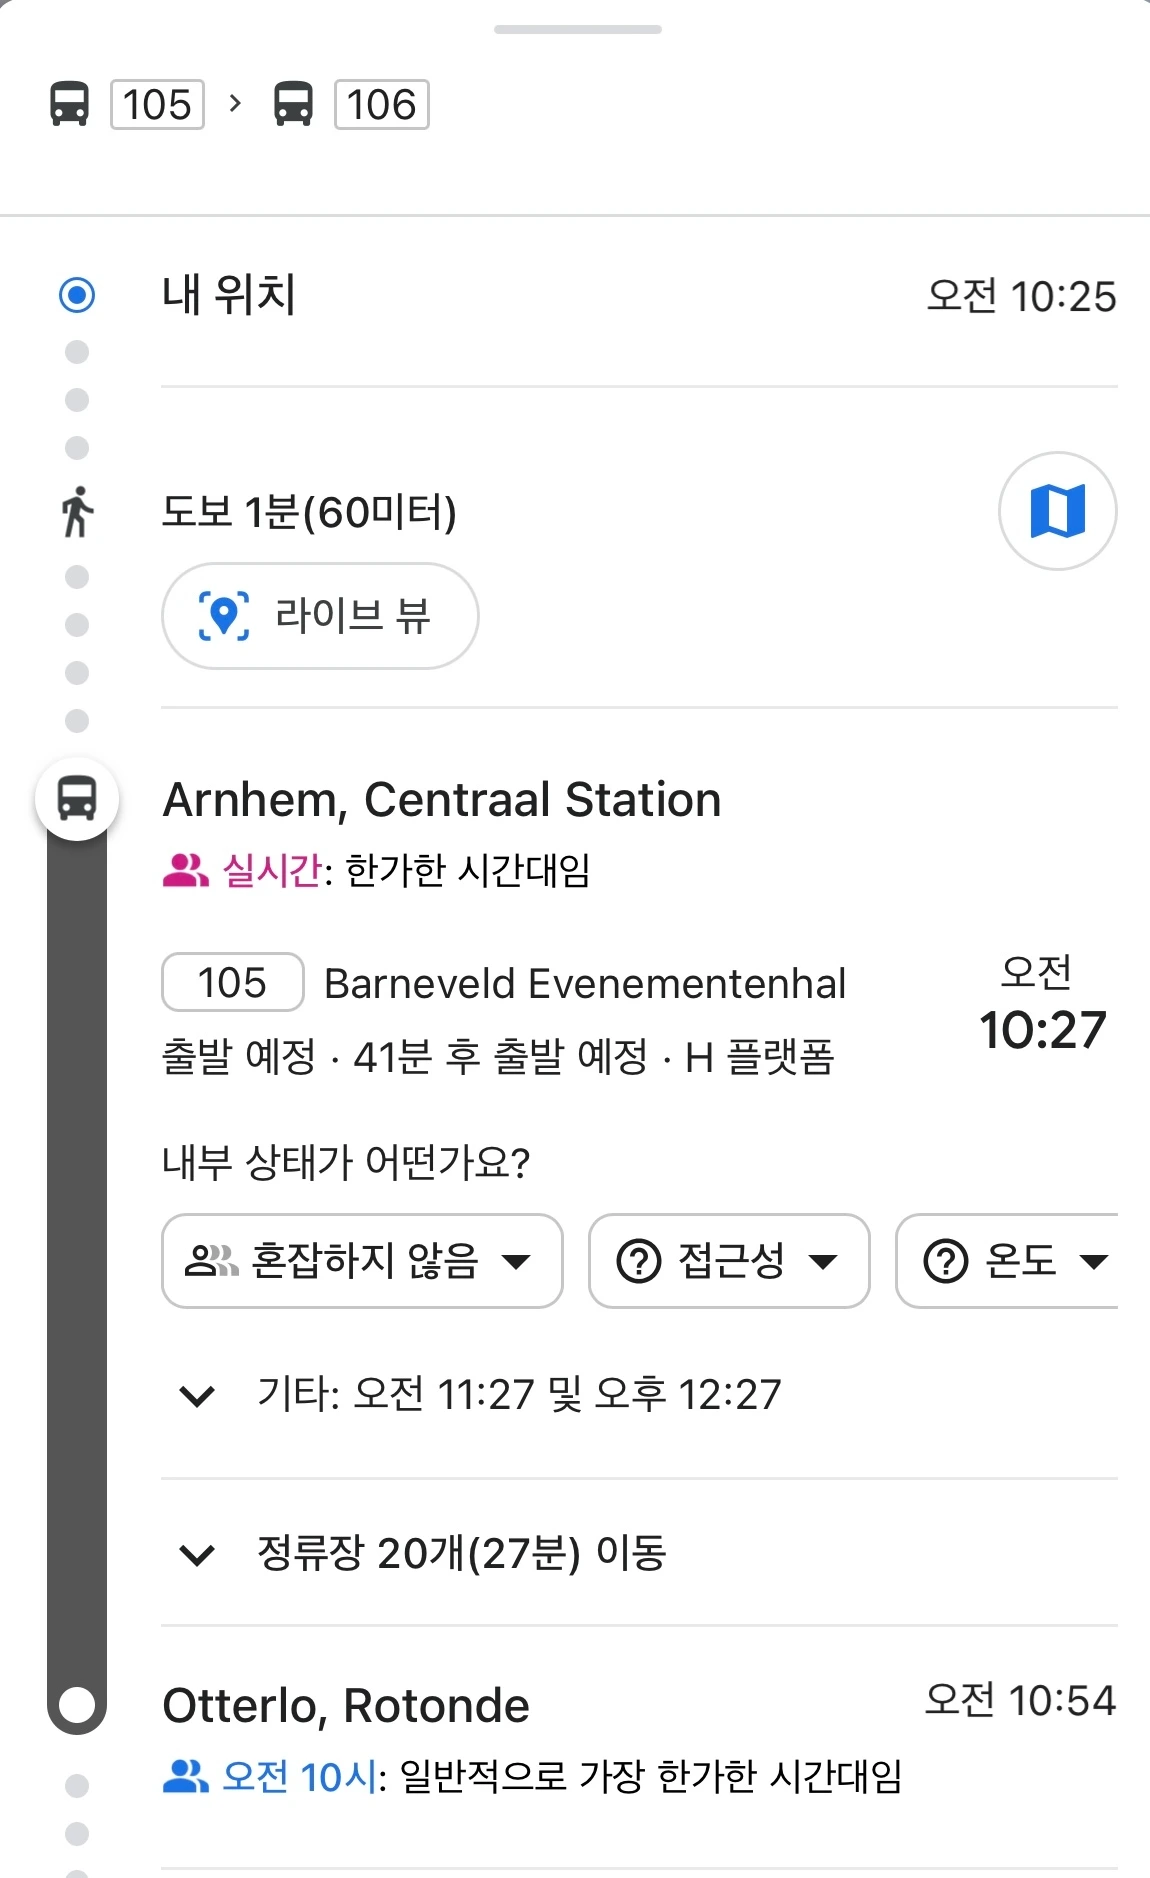Viewport: 1150px width, 1878px height.
Task: Tap the first bus icon in route header
Action: (69, 104)
